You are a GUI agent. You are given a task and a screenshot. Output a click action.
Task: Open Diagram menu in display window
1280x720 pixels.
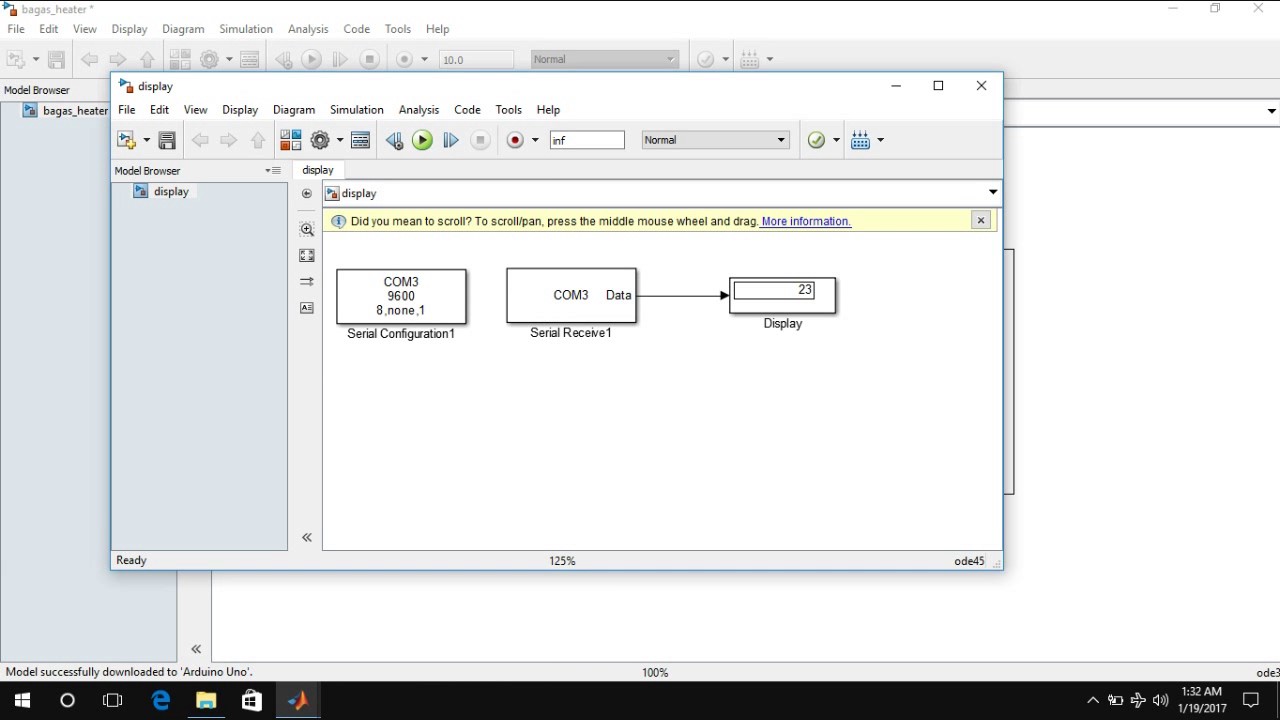pos(294,109)
